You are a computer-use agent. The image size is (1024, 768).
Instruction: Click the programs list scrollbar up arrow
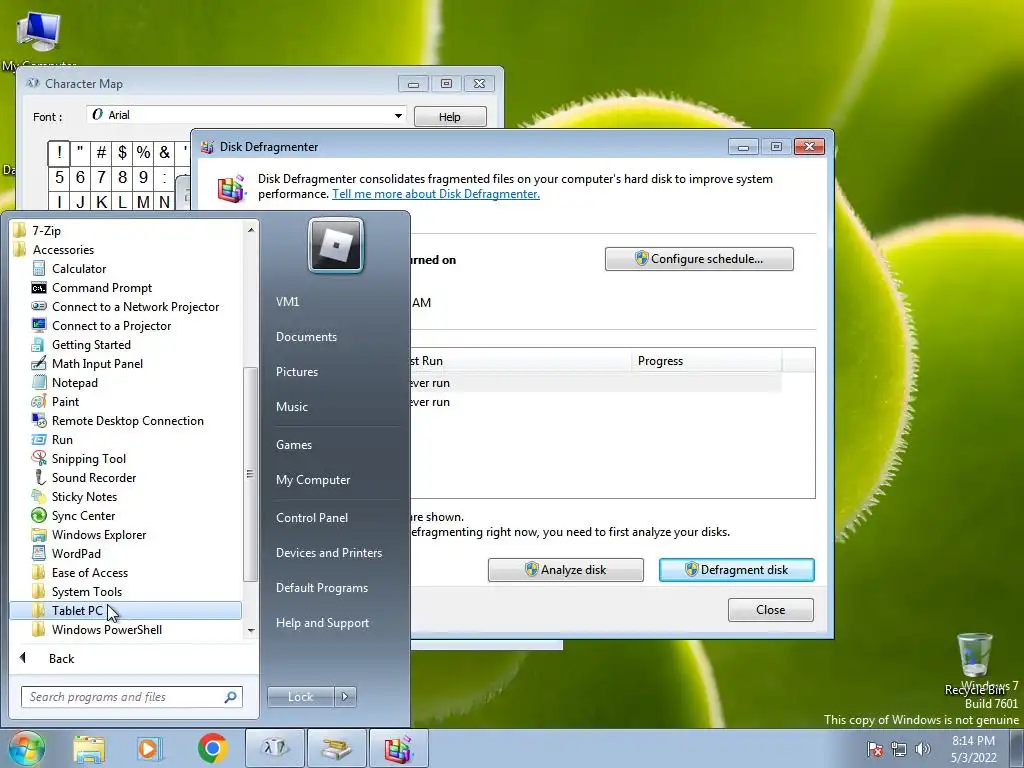click(x=251, y=229)
